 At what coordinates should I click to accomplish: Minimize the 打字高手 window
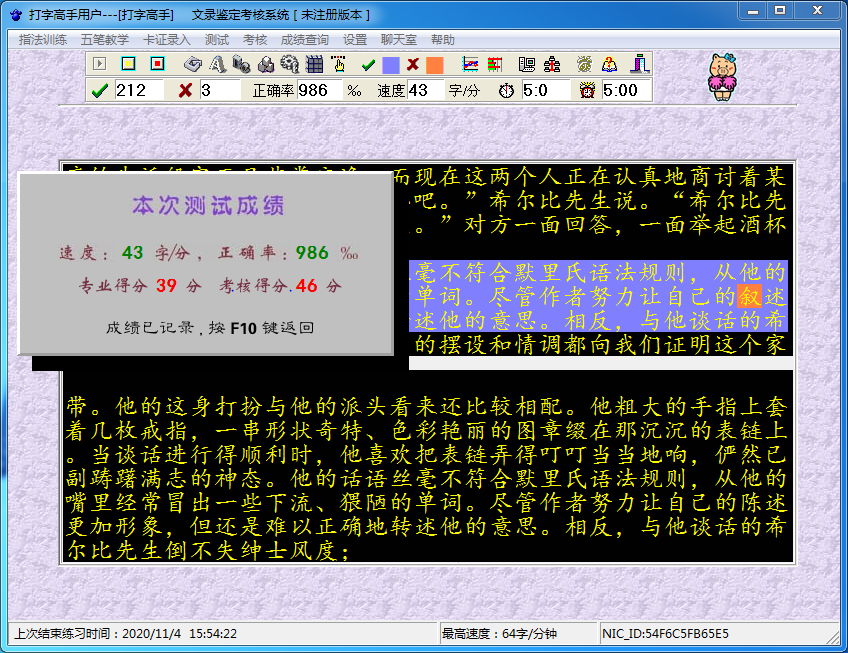[753, 11]
